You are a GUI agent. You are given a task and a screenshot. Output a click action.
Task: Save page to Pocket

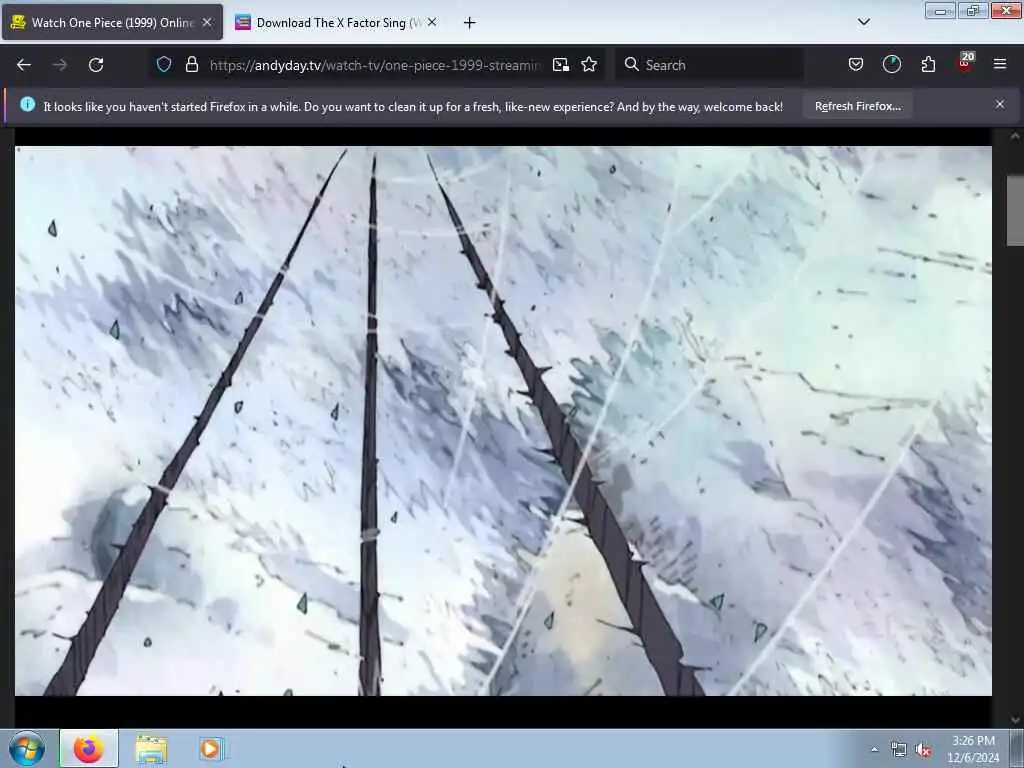[856, 65]
